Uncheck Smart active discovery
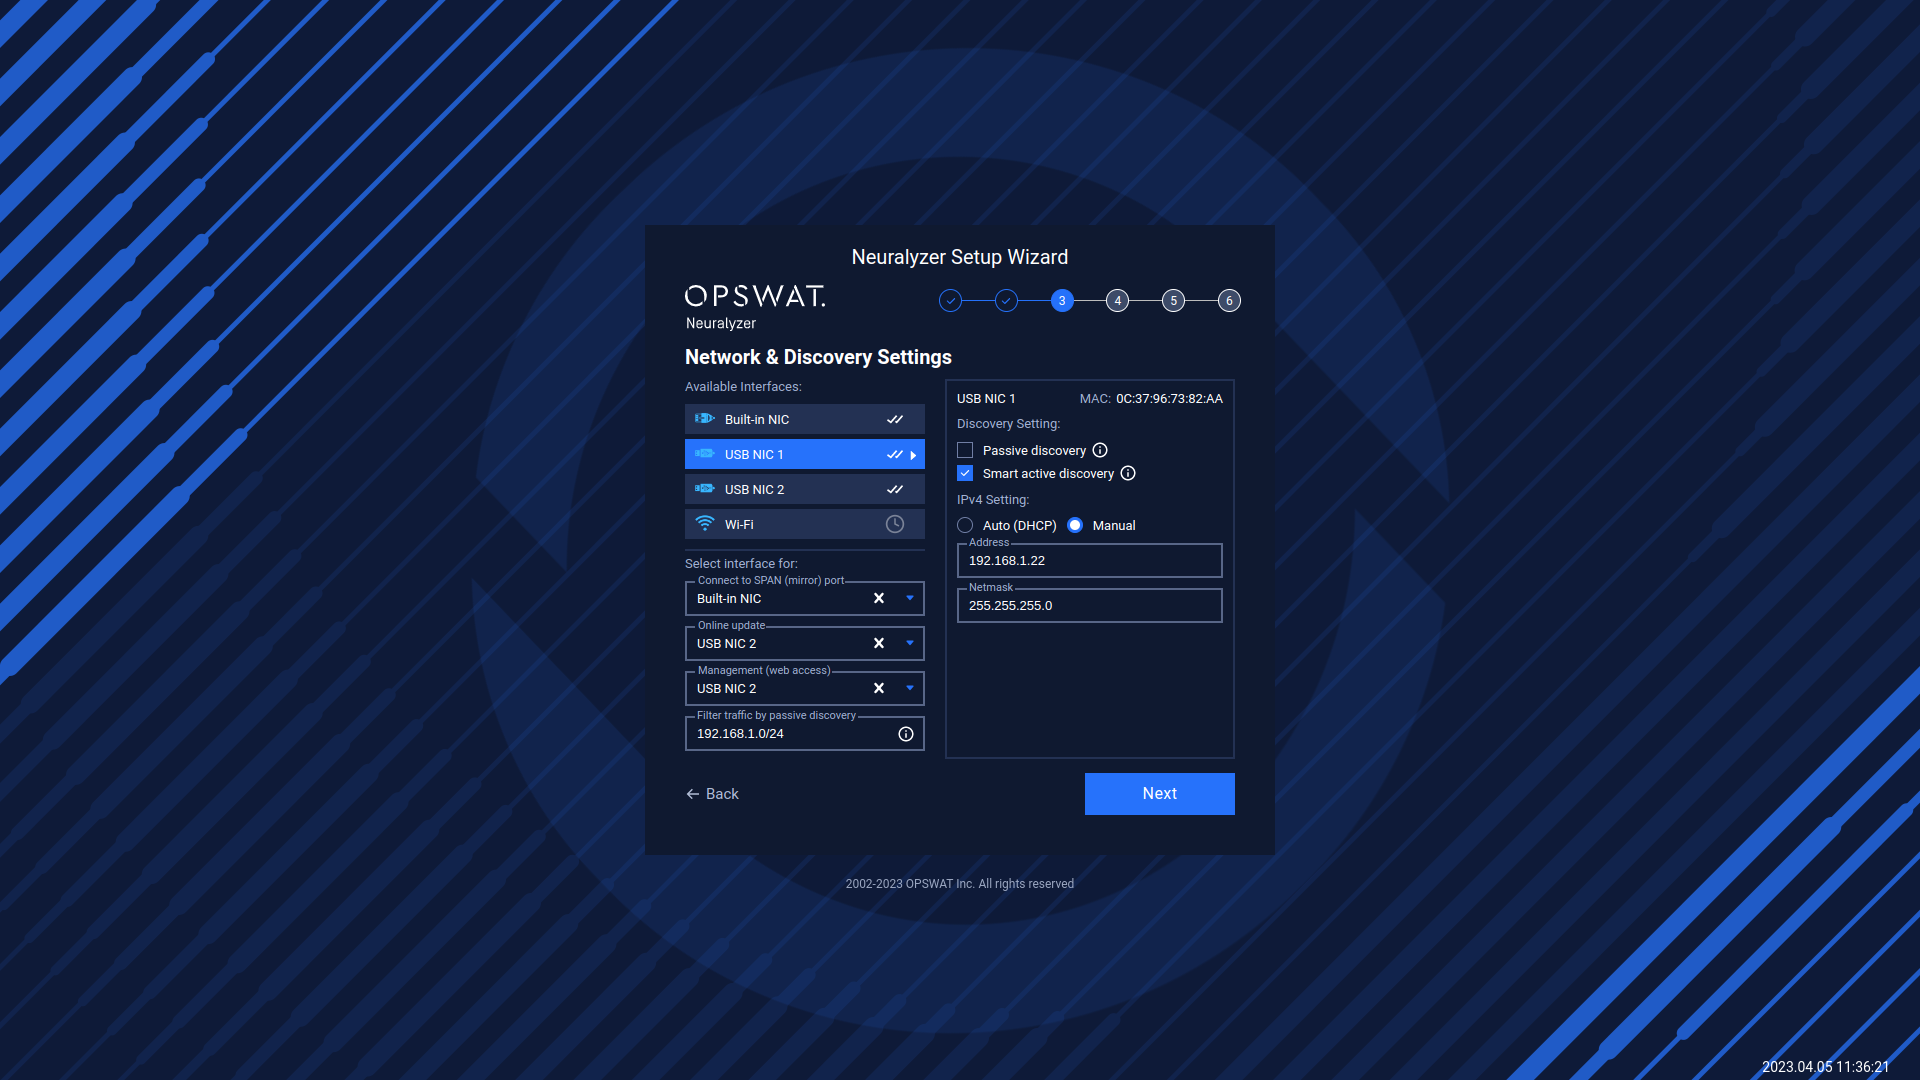The image size is (1920, 1080). click(965, 473)
